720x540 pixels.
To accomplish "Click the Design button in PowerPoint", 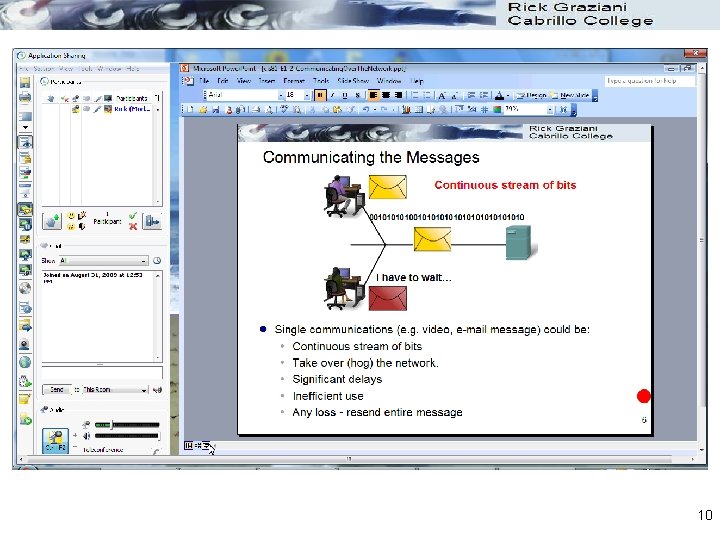I will [x=531, y=96].
